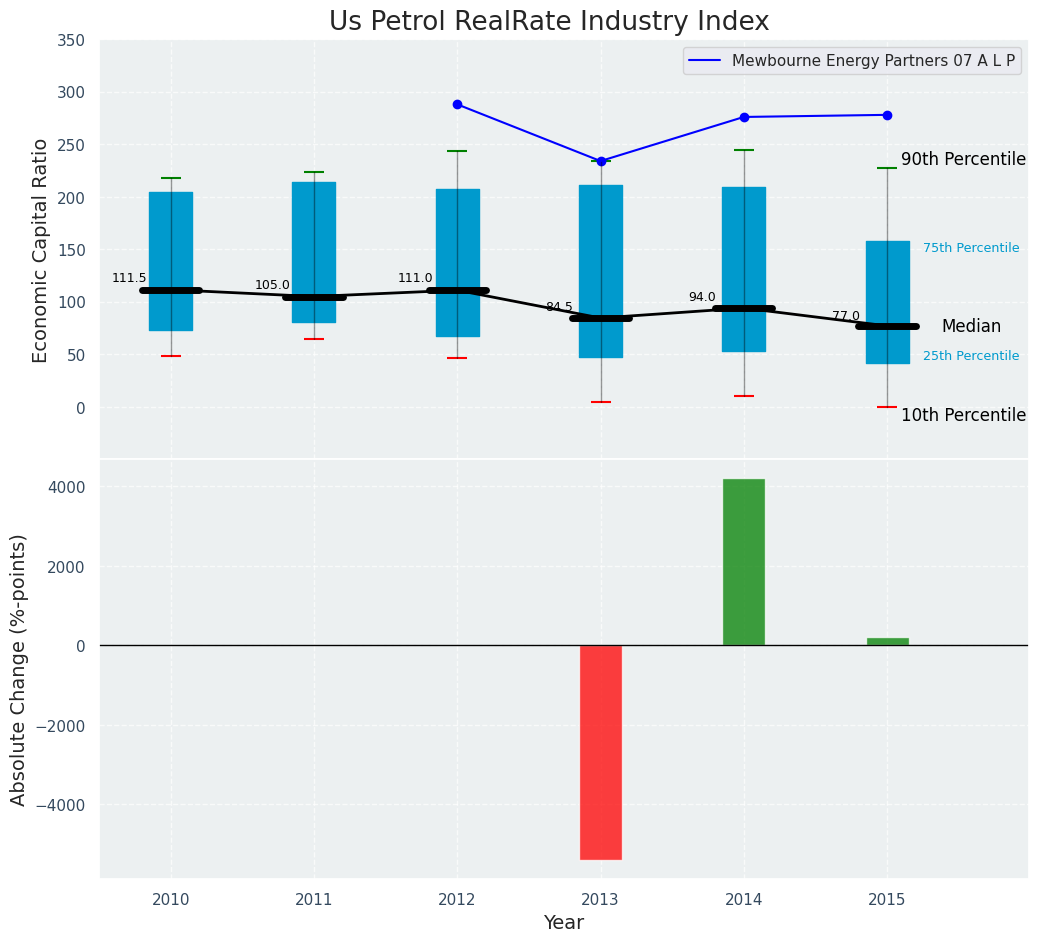The height and width of the screenshot is (942, 1039).
Task: Select the red 2013 absolute change bar
Action: (601, 752)
